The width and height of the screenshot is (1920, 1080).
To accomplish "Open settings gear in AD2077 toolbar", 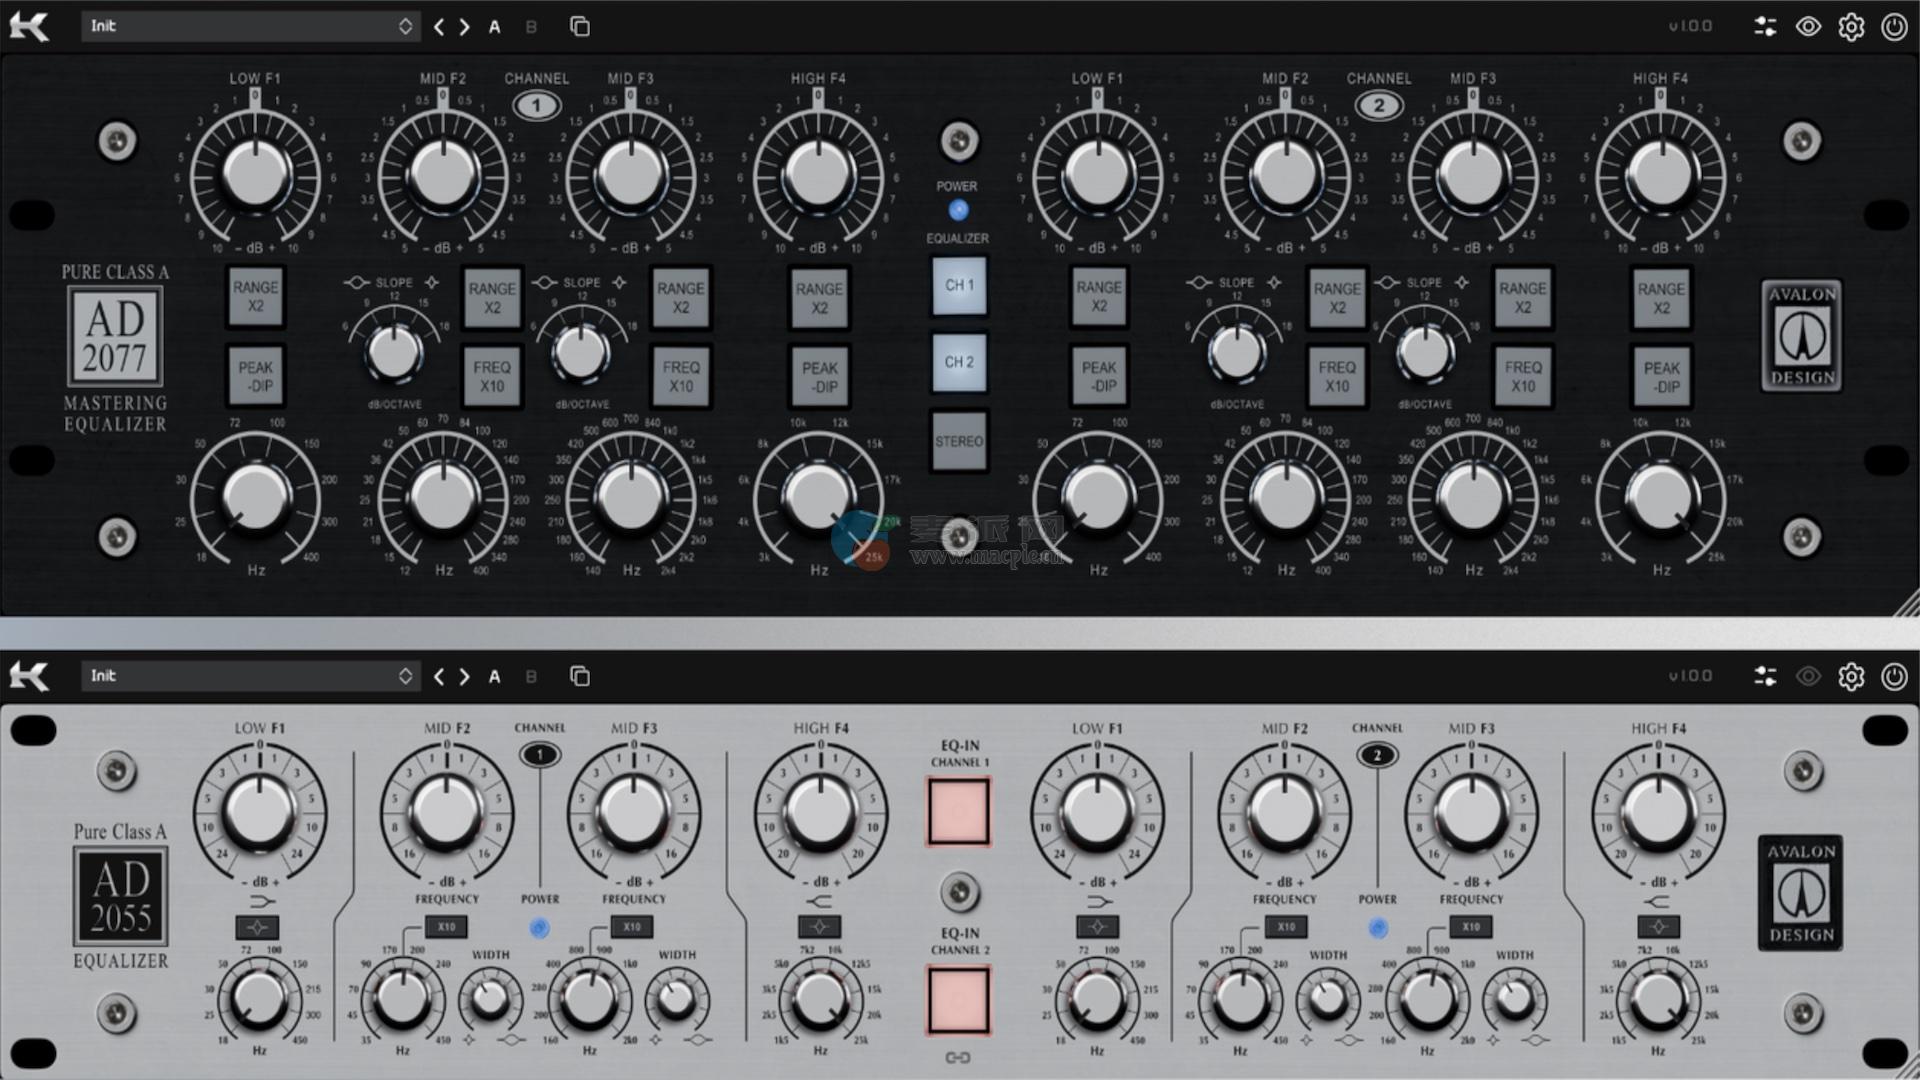I will tap(1851, 27).
